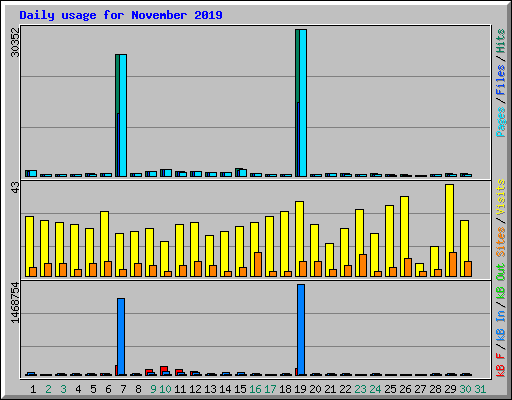Click the green day 31 label
Screen dimensions: 512x400
pos(480,389)
